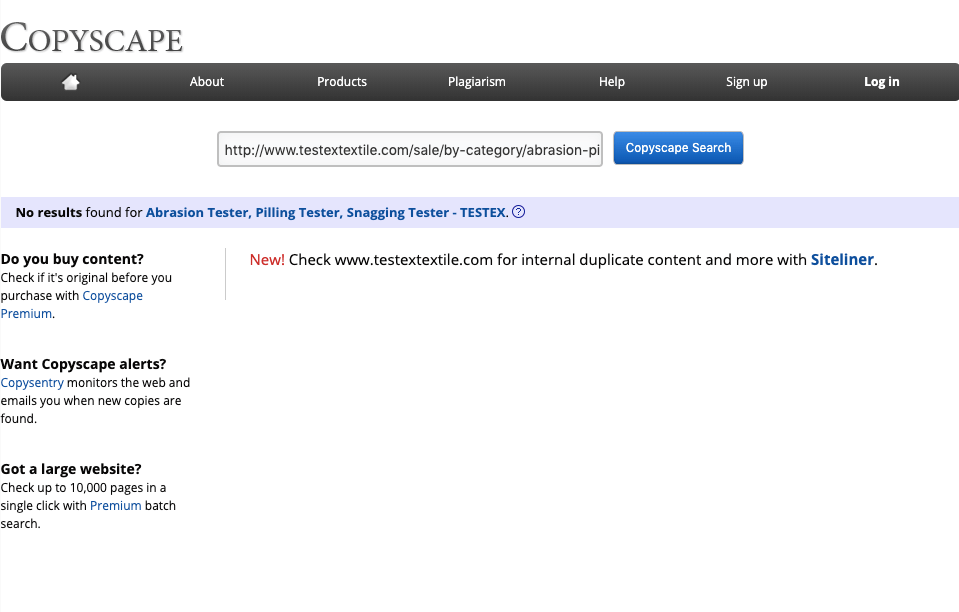Click the Premium batch search link

115,506
